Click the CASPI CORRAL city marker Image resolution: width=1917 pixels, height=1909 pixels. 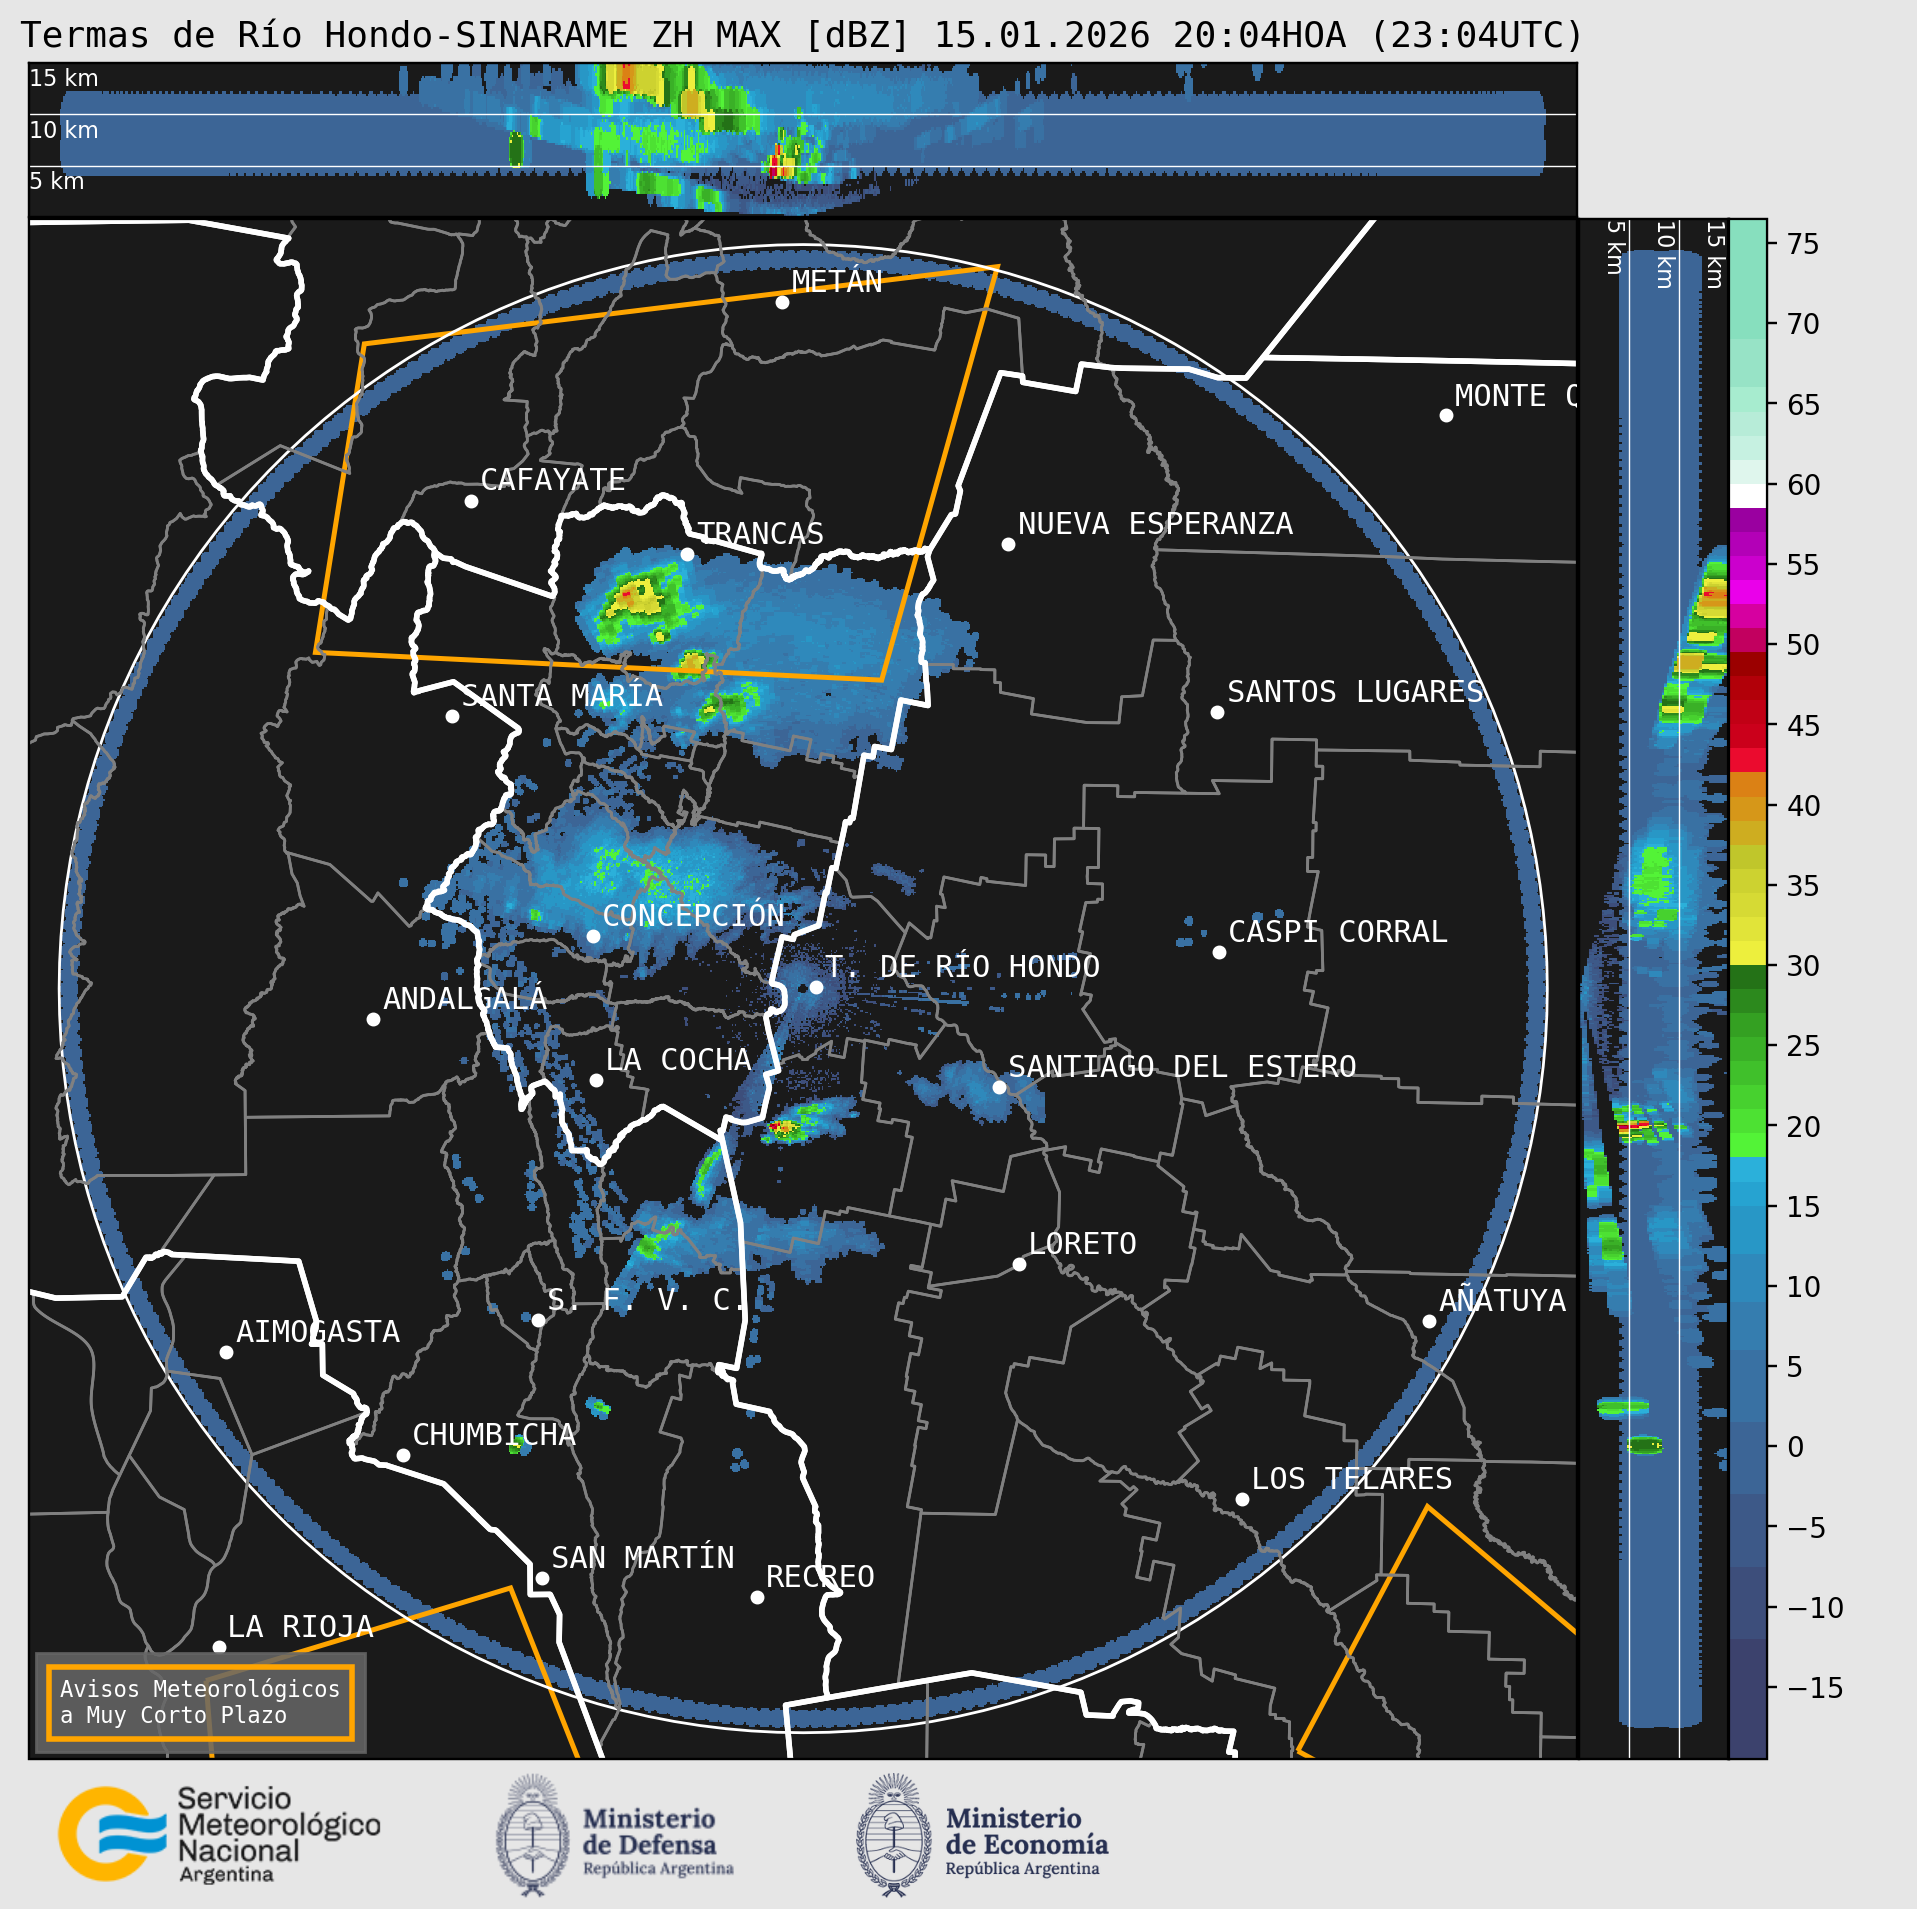[1219, 952]
